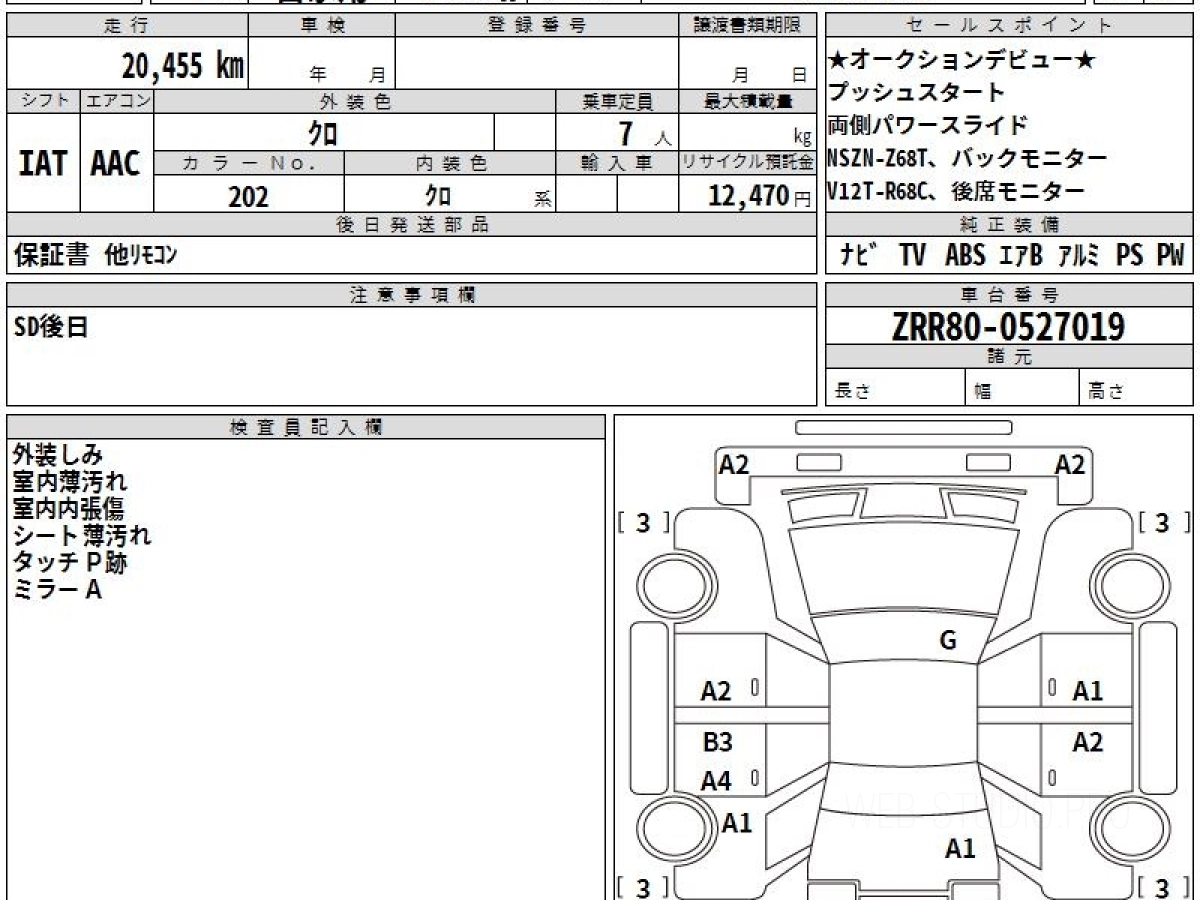Click the PW equipment label
The image size is (1200, 900).
coord(1170,256)
